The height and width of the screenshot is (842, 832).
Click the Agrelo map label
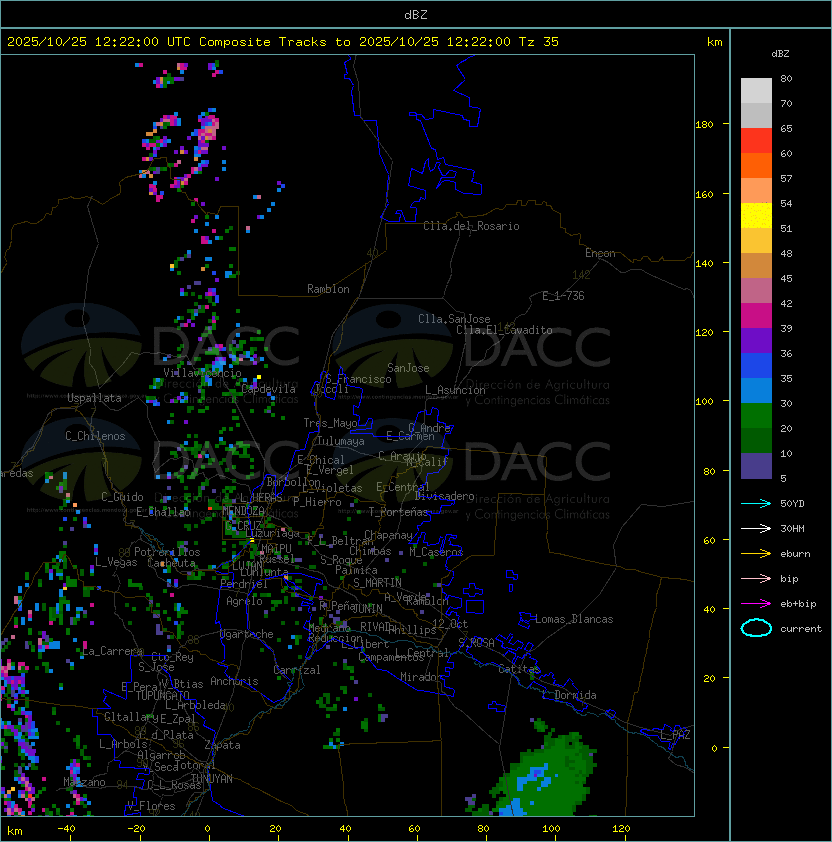click(244, 601)
